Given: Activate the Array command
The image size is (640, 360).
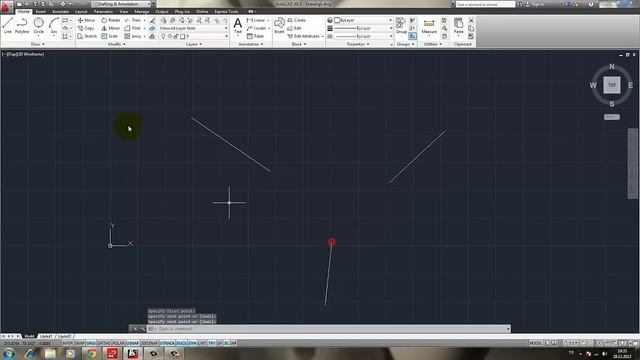Looking at the screenshot, I should point(133,36).
